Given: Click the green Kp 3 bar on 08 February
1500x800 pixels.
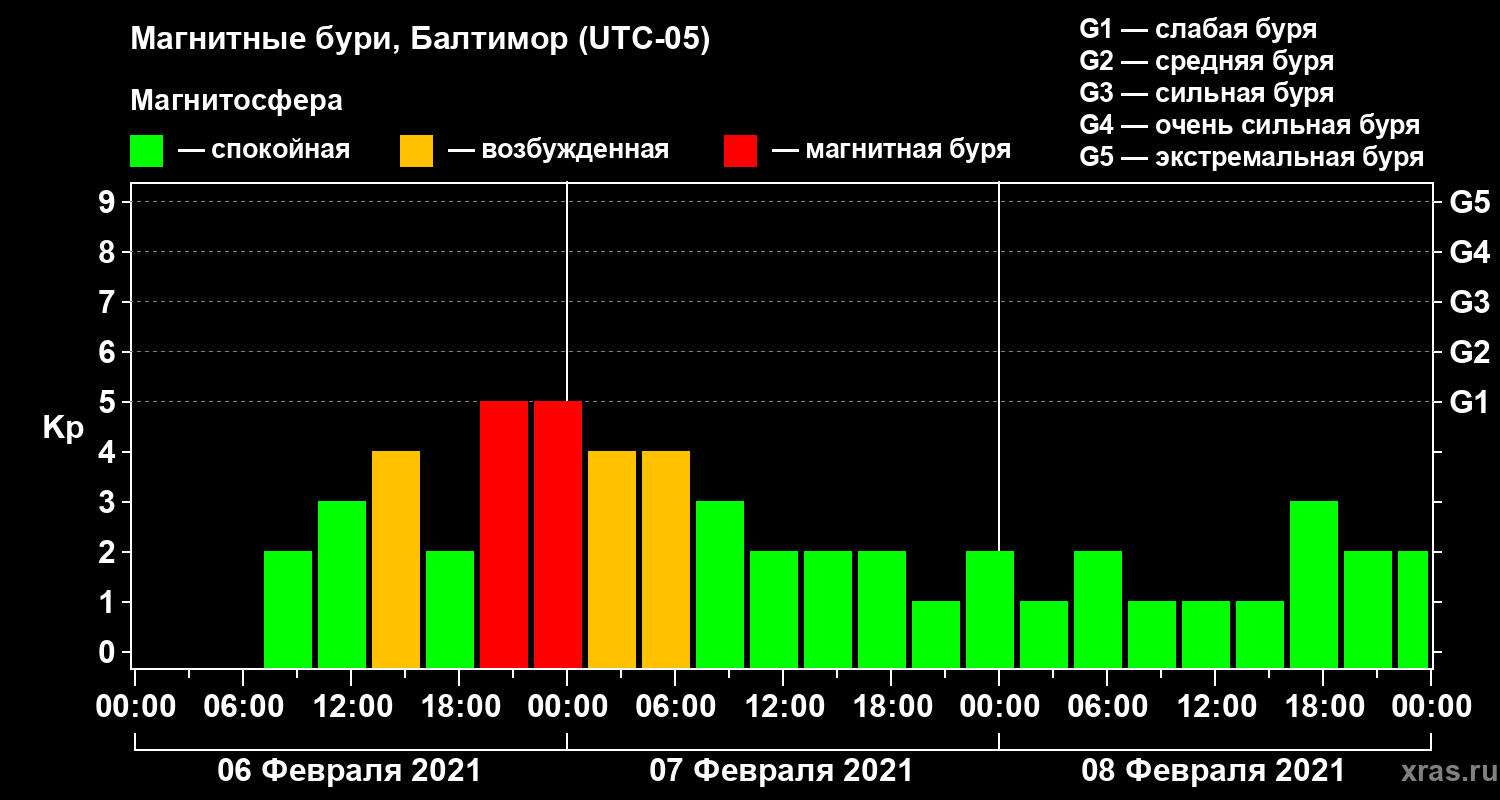Looking at the screenshot, I should (1314, 584).
